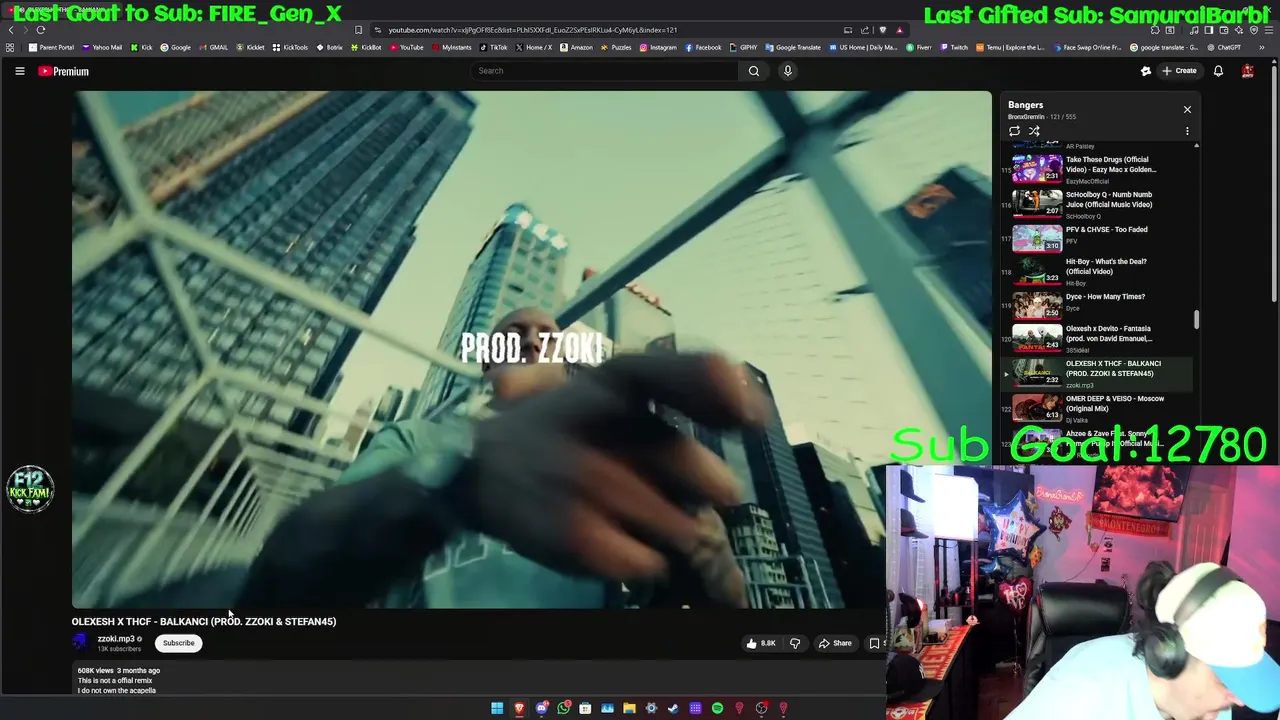1280x720 pixels.
Task: Play 'Dyce - How Many Times?'
Action: tap(1097, 304)
